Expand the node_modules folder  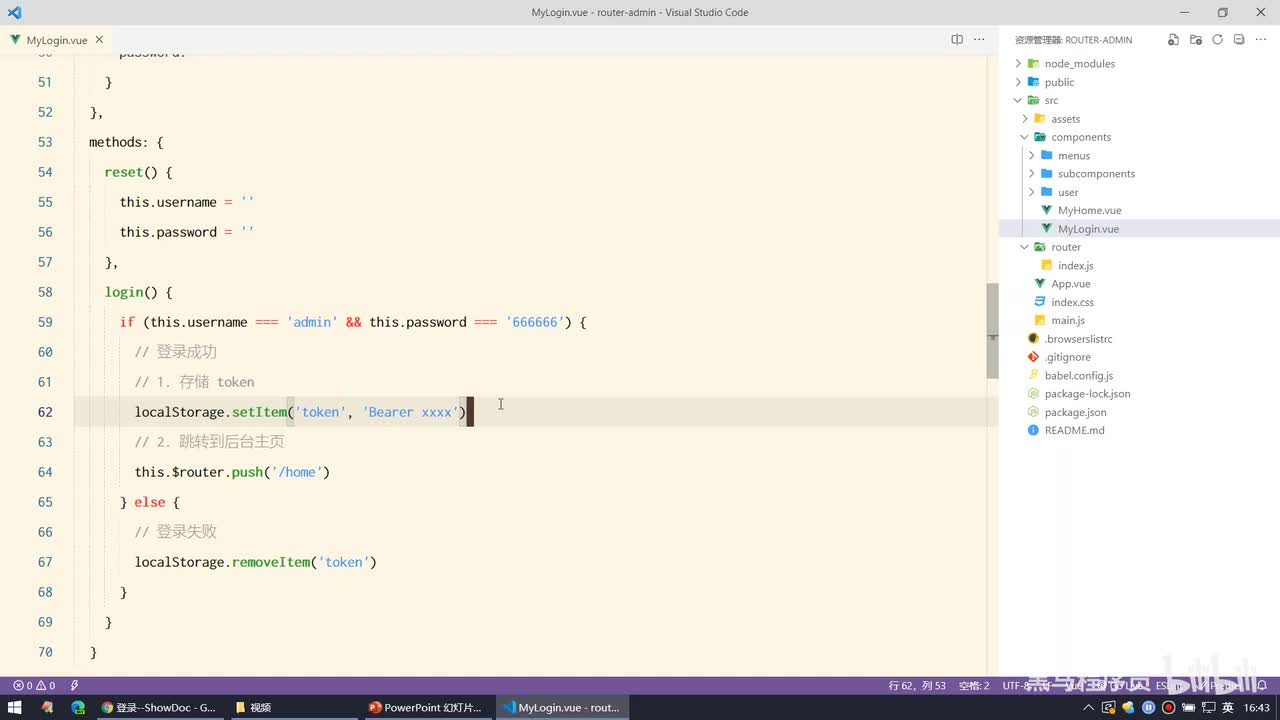(x=1019, y=63)
